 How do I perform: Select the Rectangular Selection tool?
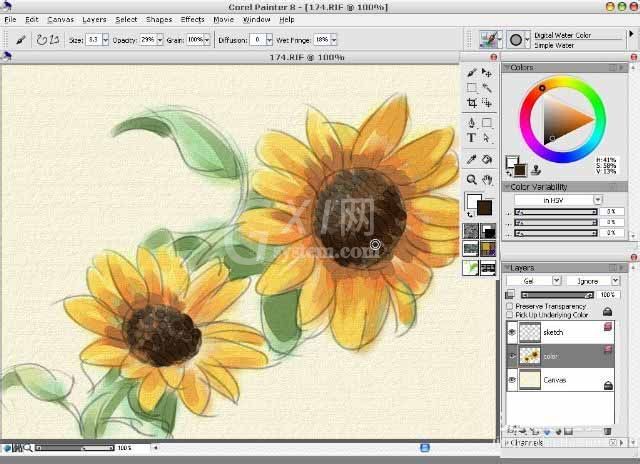point(471,88)
